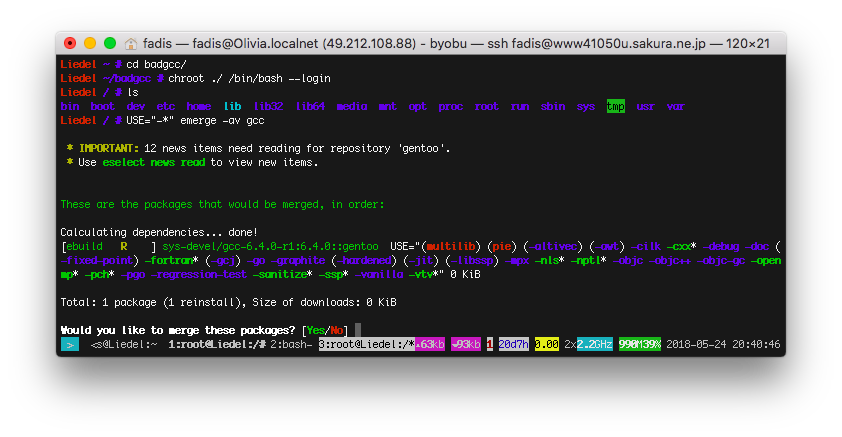The image size is (842, 437).
Task: Click the 'root' directory in ls output
Action: pos(487,106)
